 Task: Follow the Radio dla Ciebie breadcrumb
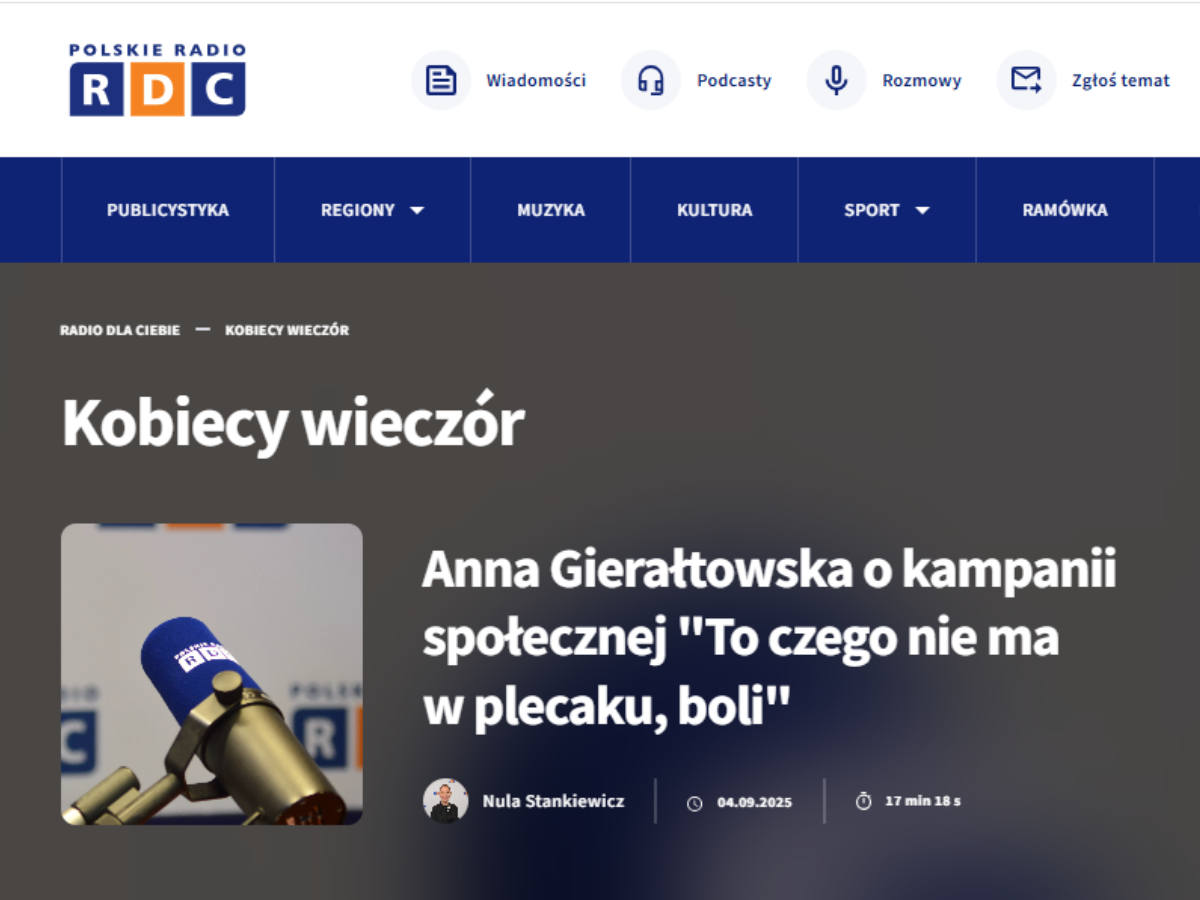pyautogui.click(x=120, y=330)
